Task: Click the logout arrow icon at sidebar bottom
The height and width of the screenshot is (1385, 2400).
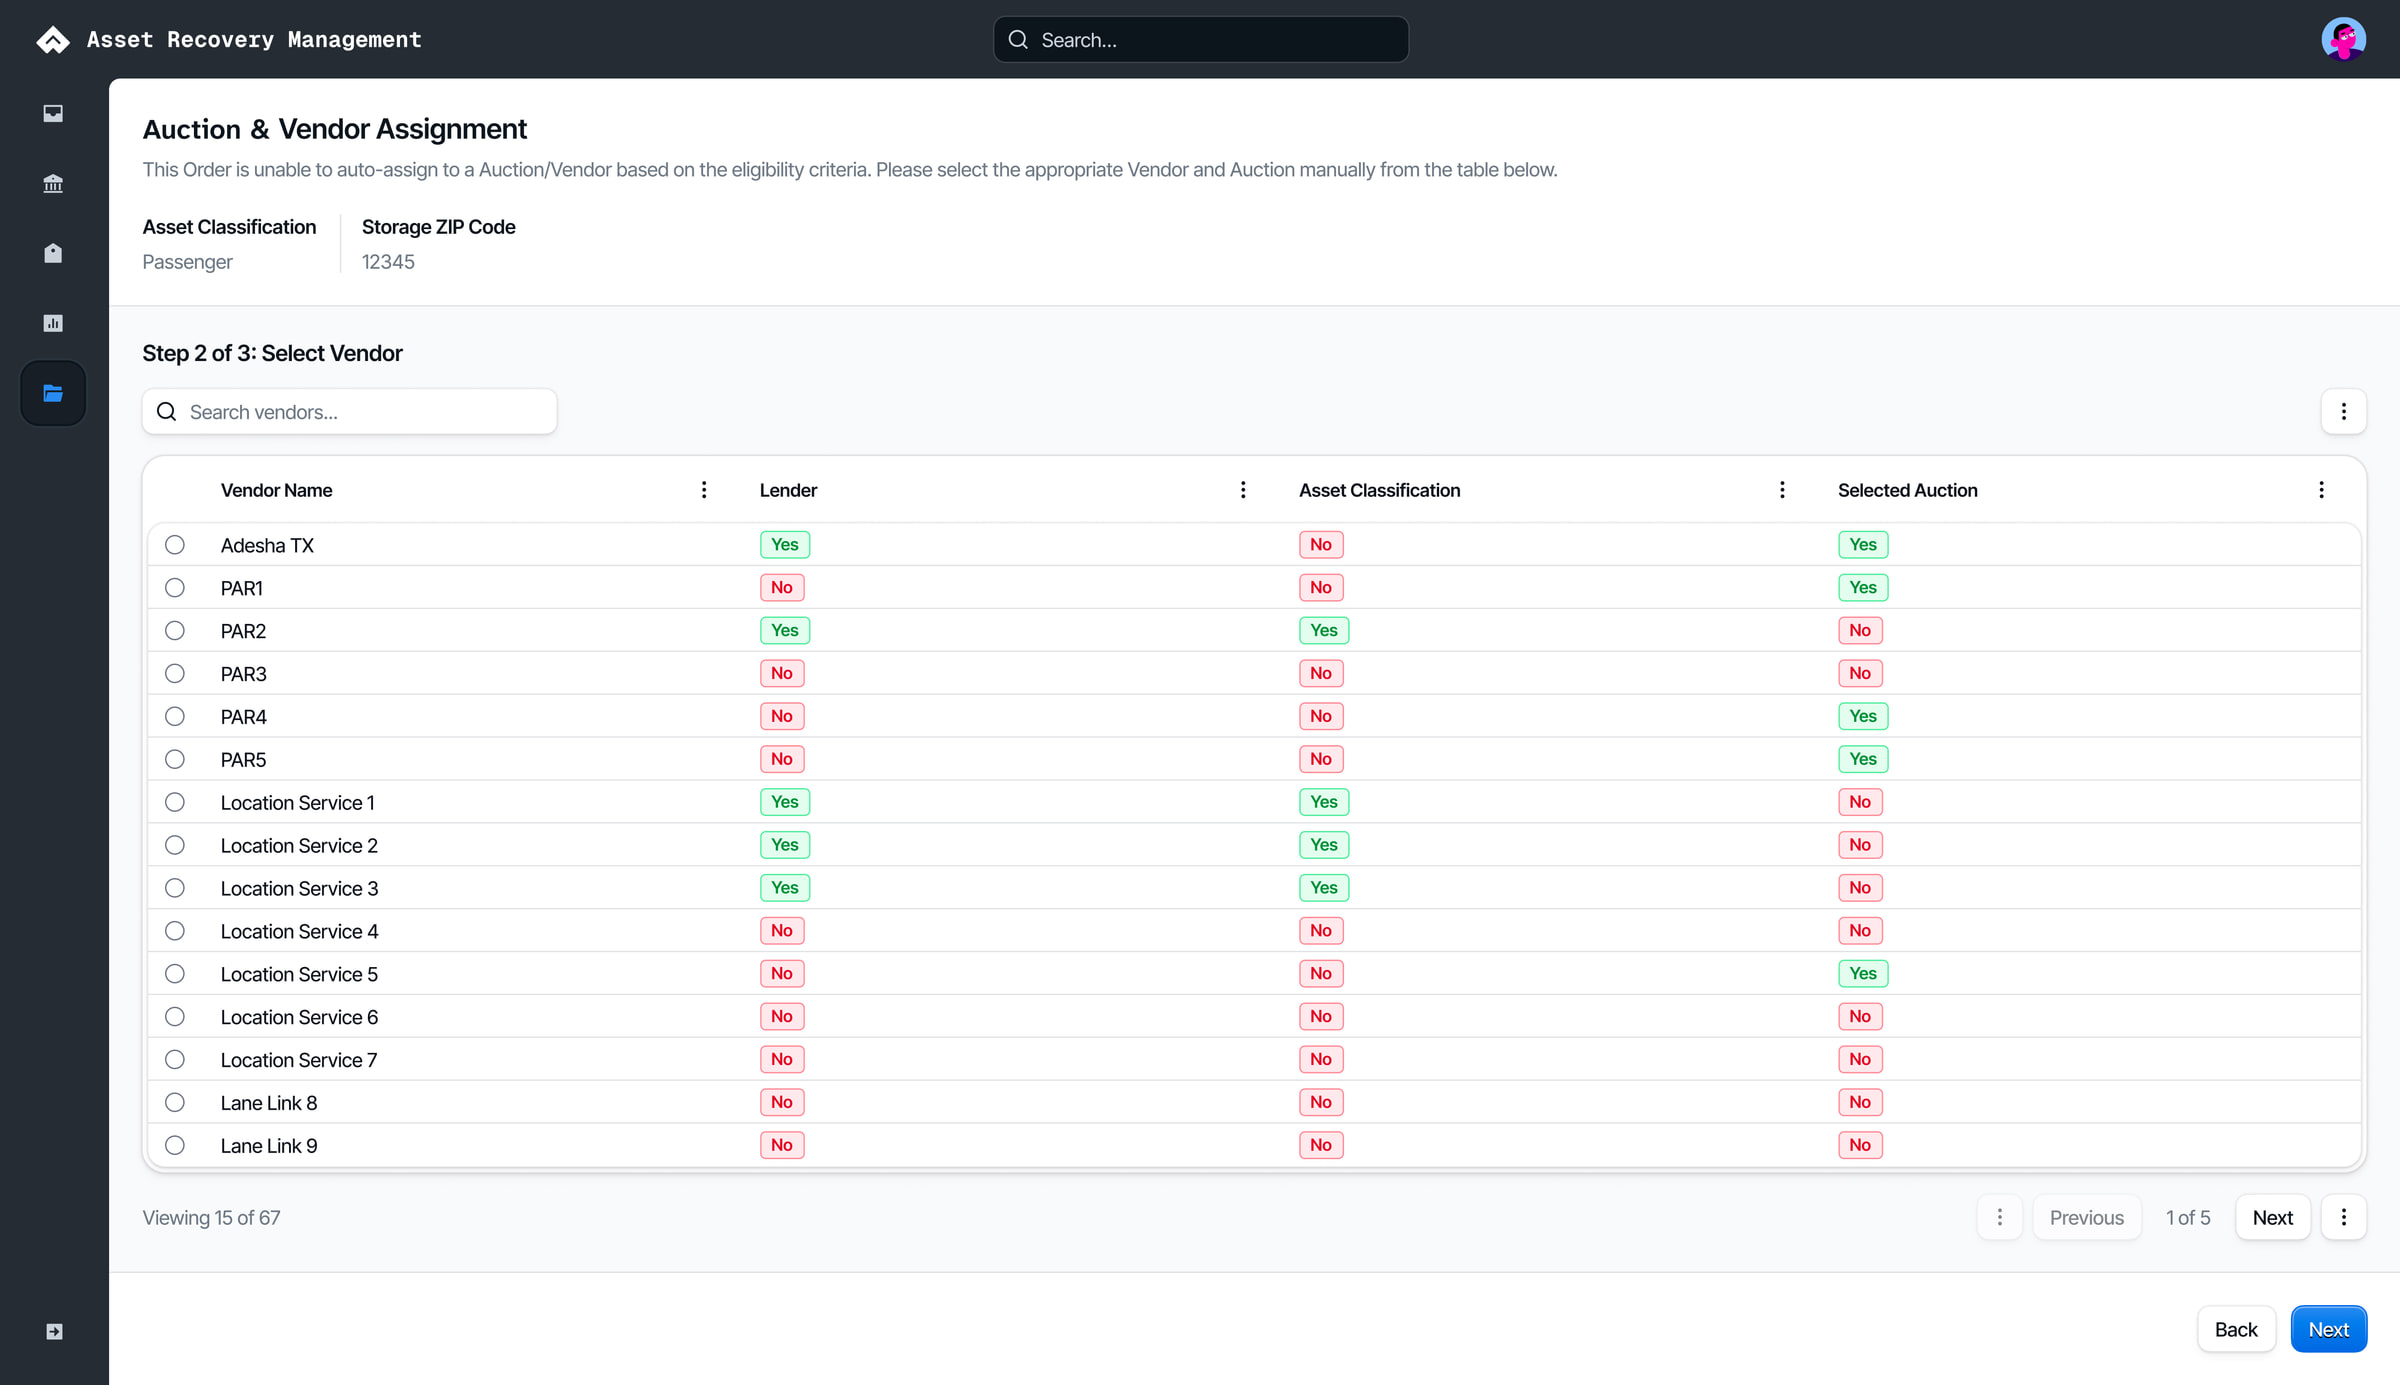Action: pyautogui.click(x=54, y=1331)
